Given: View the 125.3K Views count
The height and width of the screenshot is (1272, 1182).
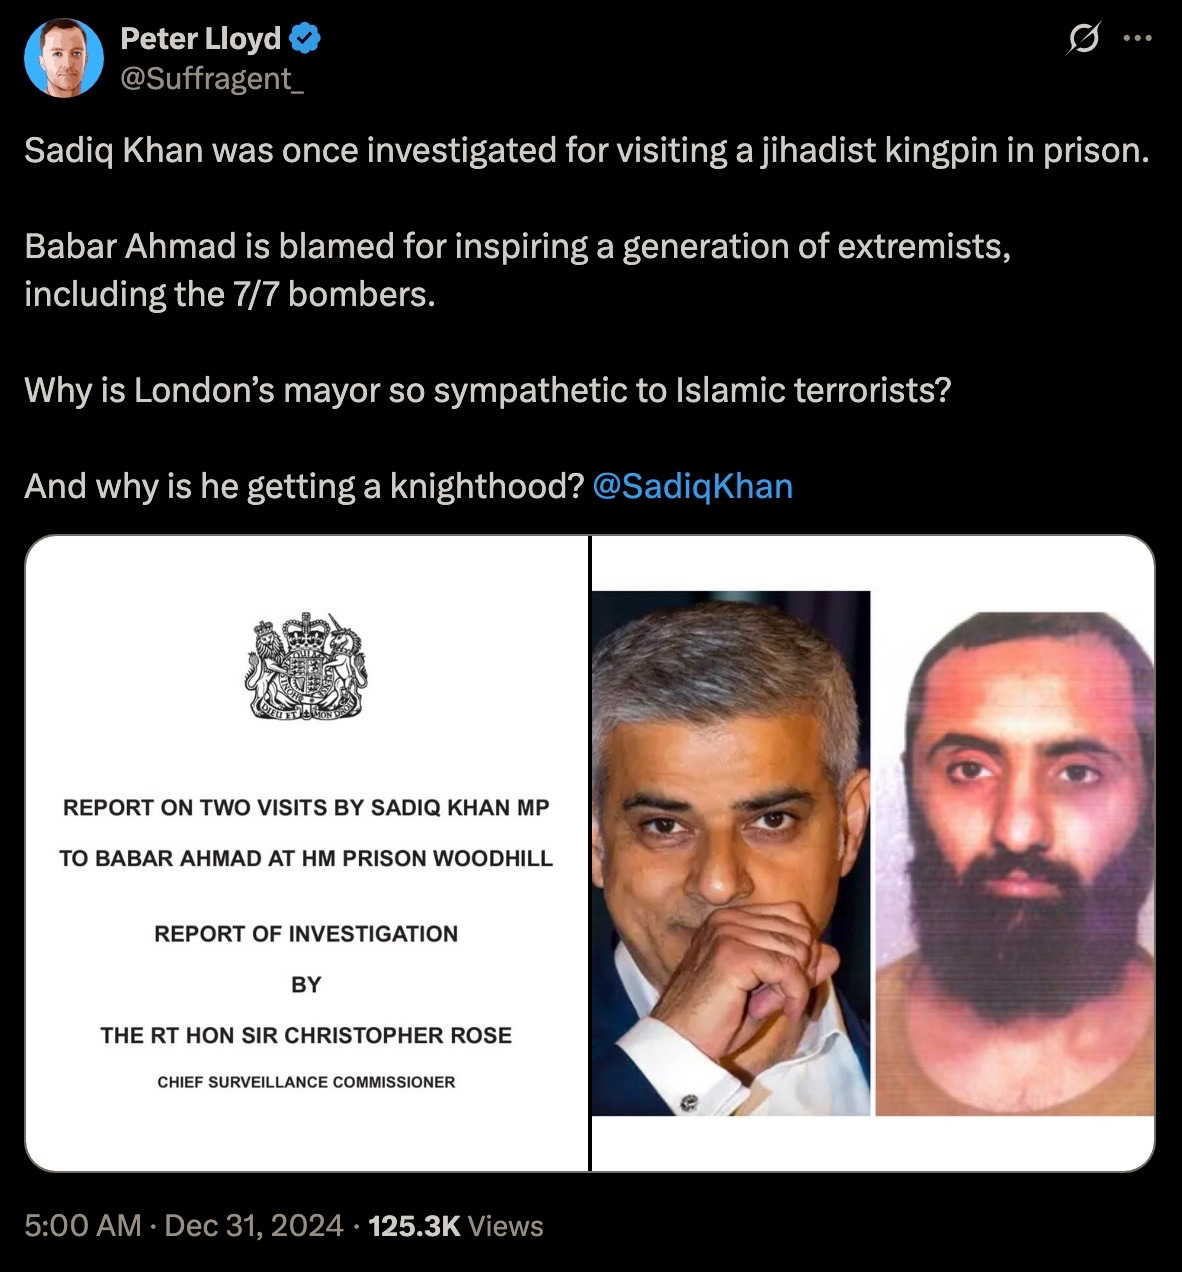Looking at the screenshot, I should (x=456, y=1226).
